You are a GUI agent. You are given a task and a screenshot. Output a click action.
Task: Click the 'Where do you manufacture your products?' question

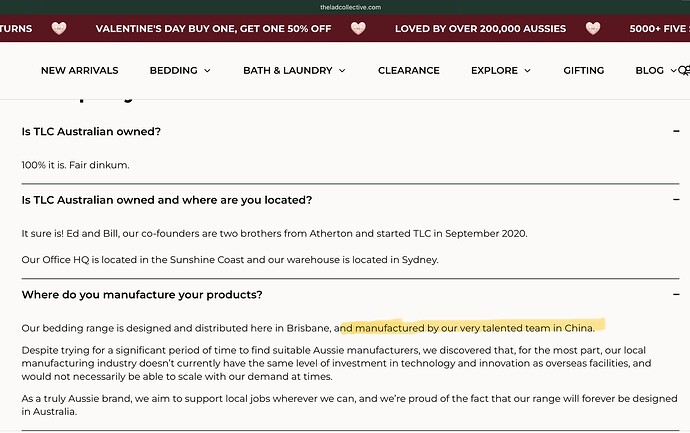click(142, 294)
